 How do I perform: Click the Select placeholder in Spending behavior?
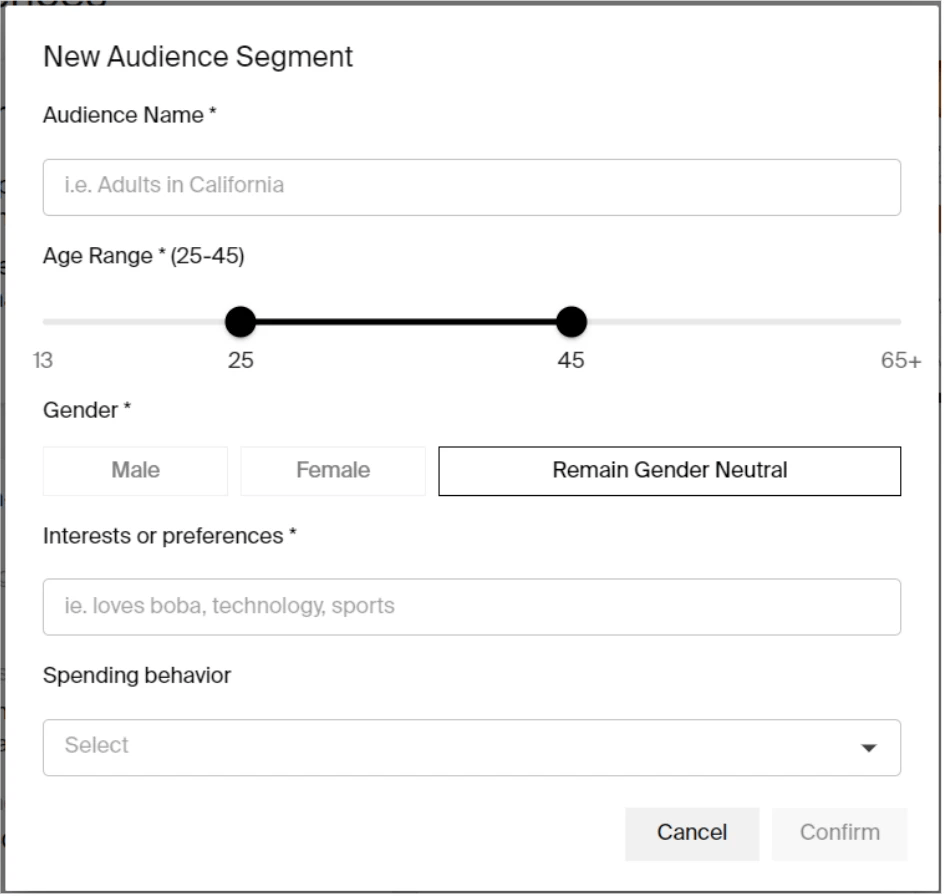96,746
